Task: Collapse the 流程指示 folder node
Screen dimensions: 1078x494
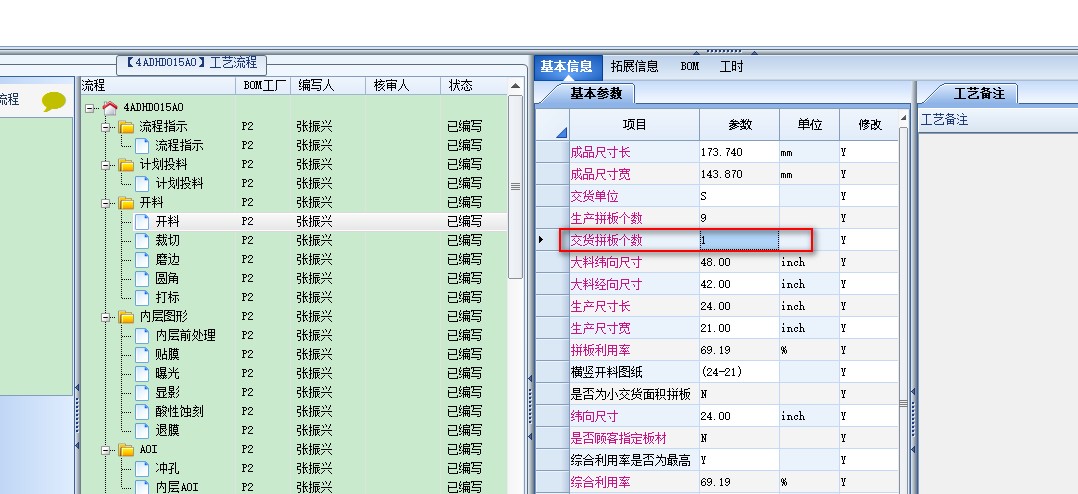Action: 106,127
